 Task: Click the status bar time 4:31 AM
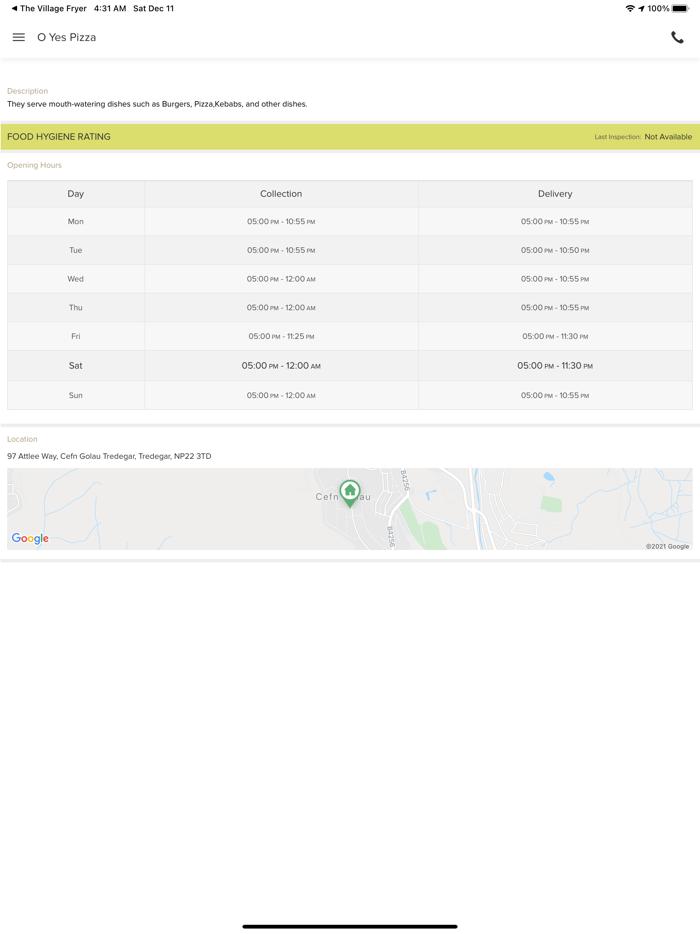pyautogui.click(x=110, y=8)
